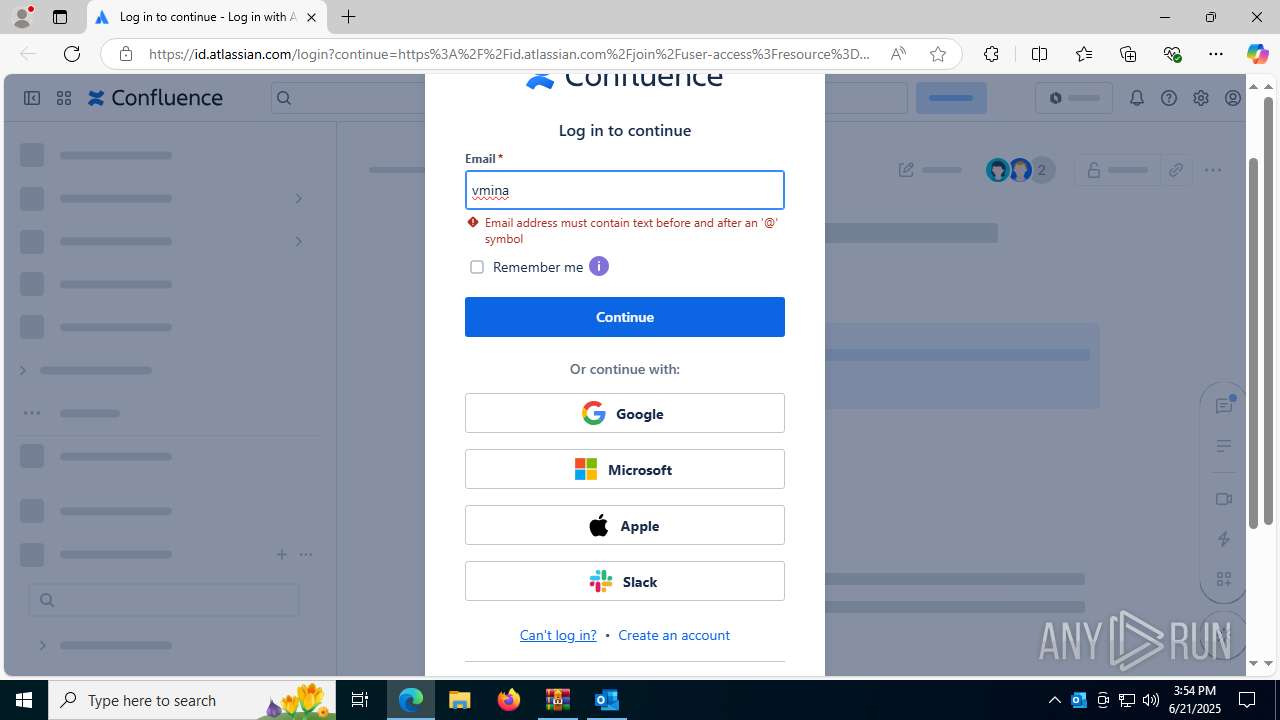Open the video camera icon in right rail
The width and height of the screenshot is (1280, 720).
tap(1224, 499)
